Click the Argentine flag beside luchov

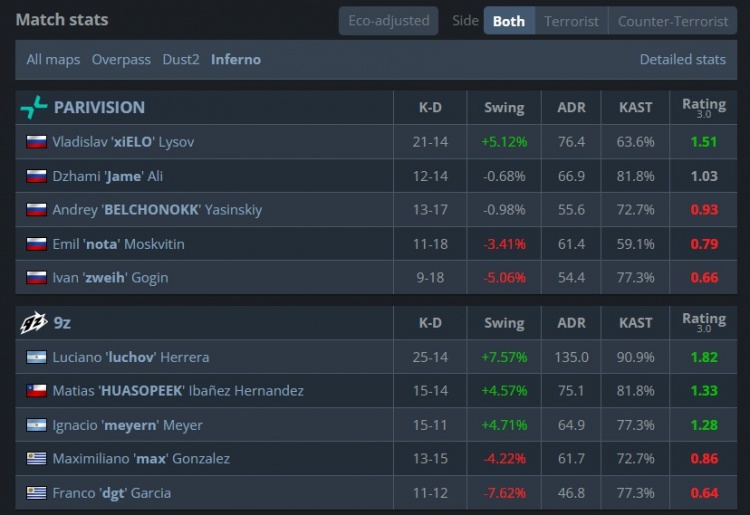point(36,357)
